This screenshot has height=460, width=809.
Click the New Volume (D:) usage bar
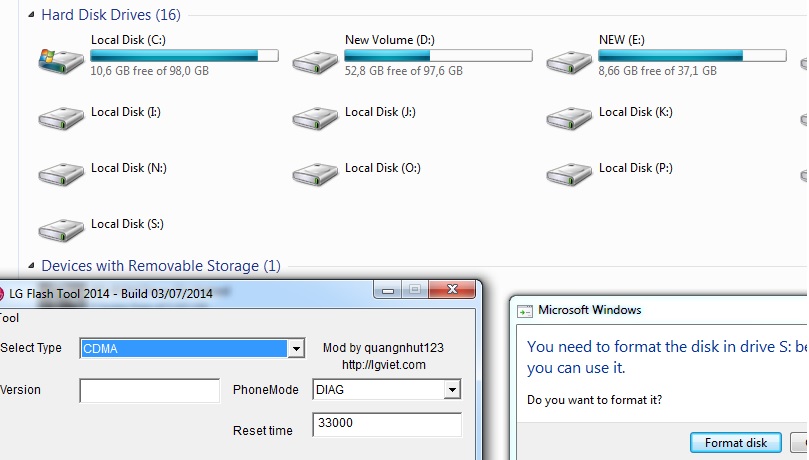(x=438, y=56)
